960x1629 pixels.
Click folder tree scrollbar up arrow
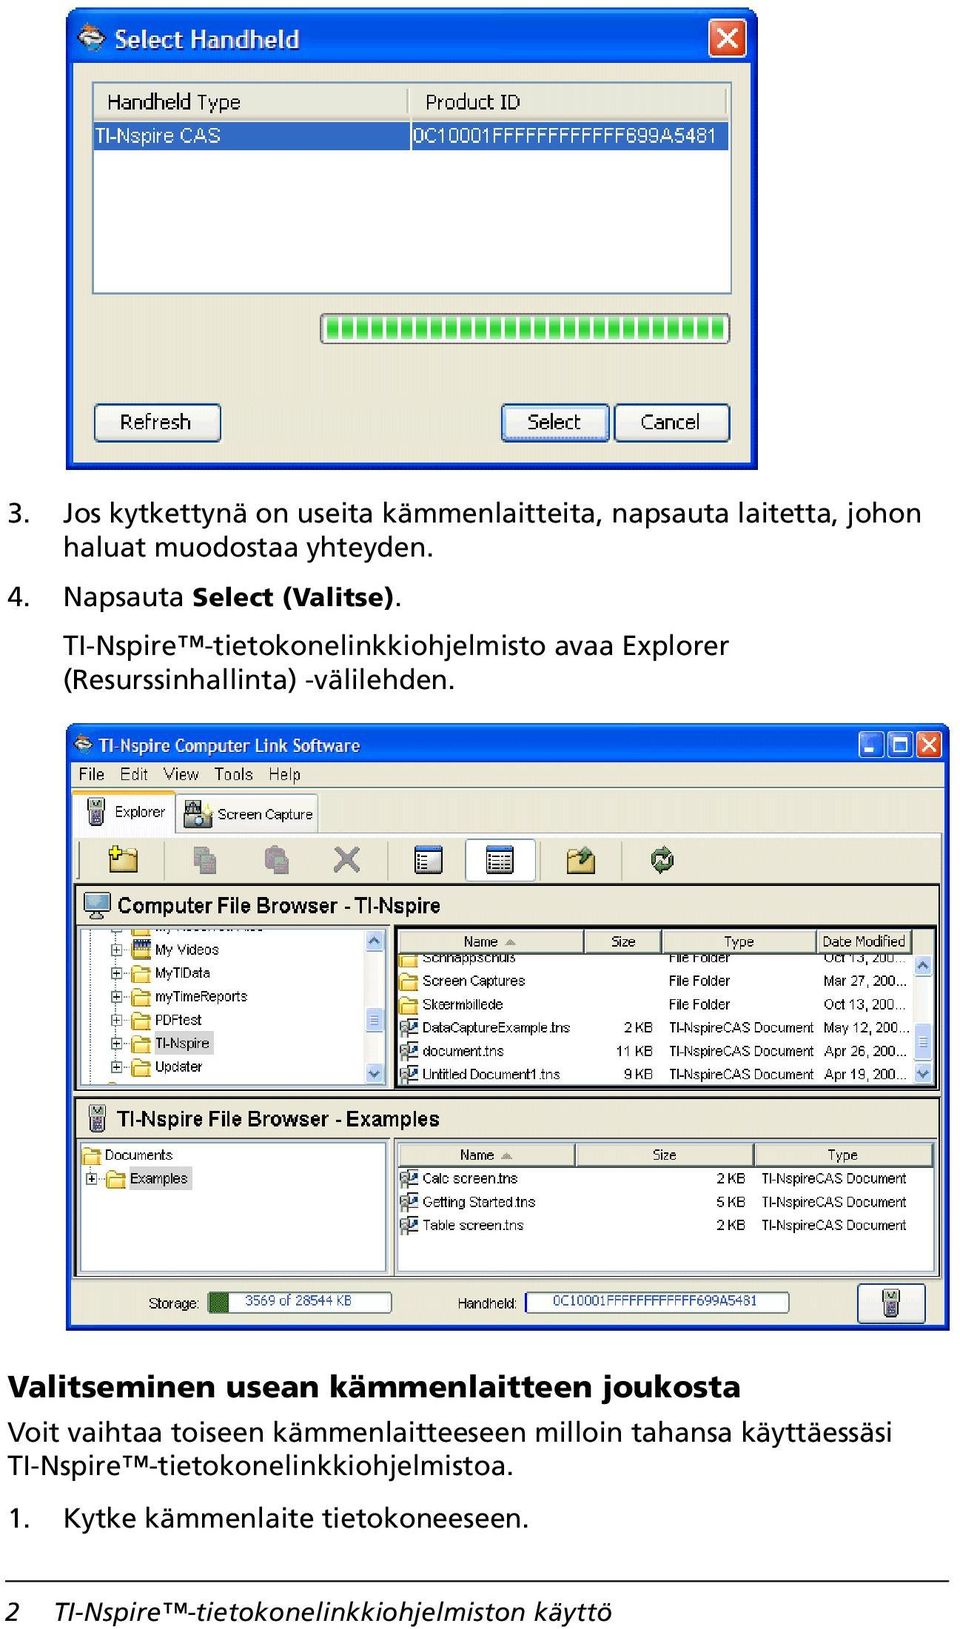click(x=375, y=941)
